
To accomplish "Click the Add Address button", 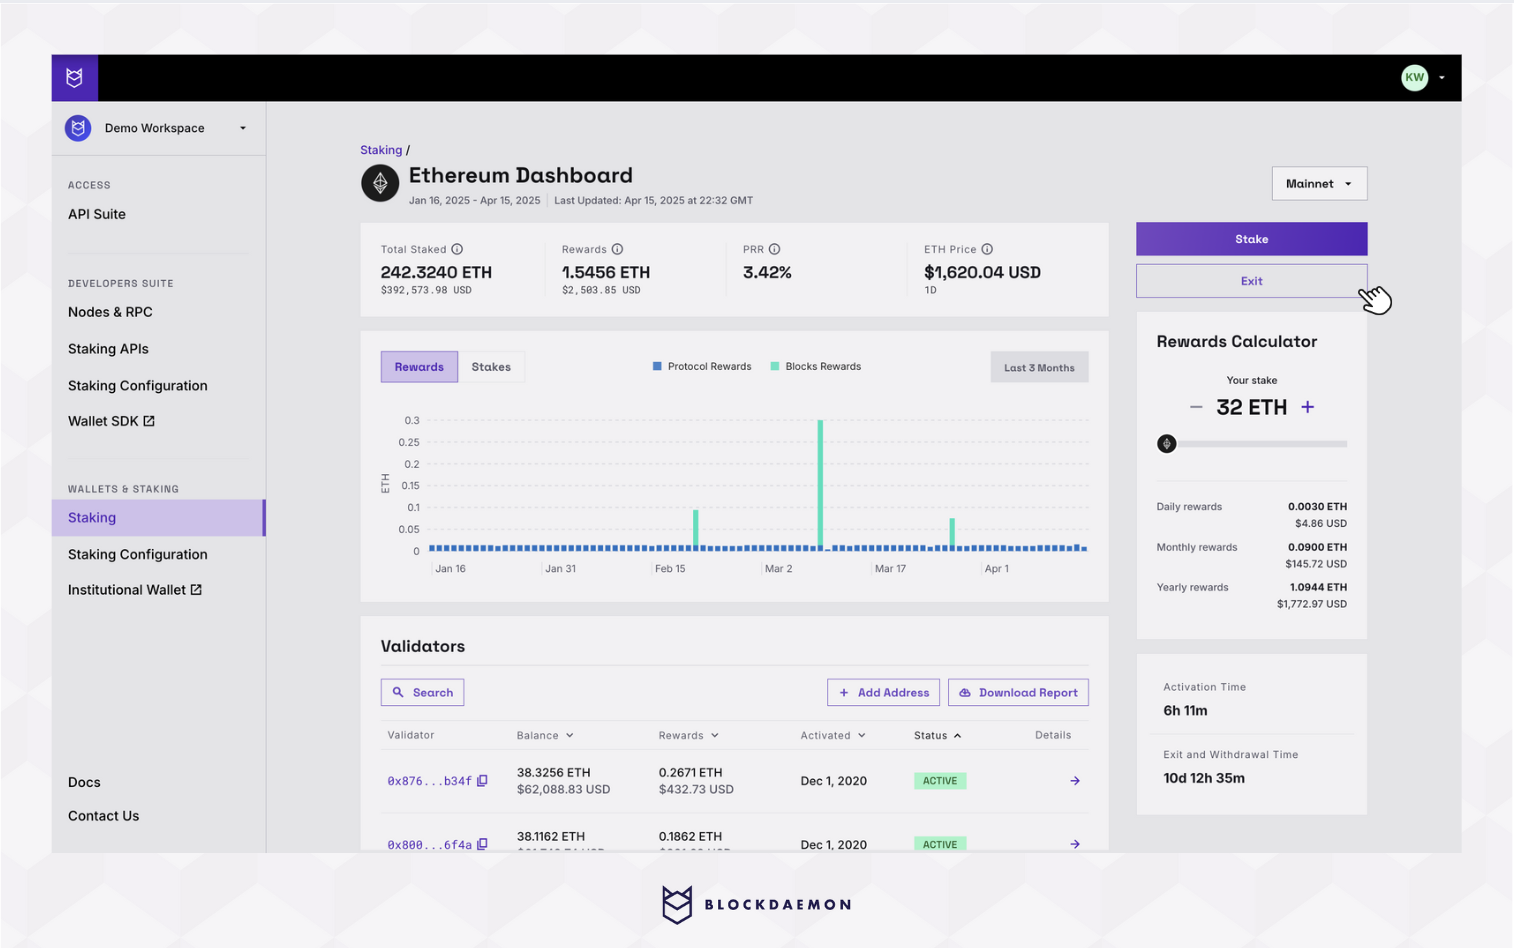I will 883,692.
